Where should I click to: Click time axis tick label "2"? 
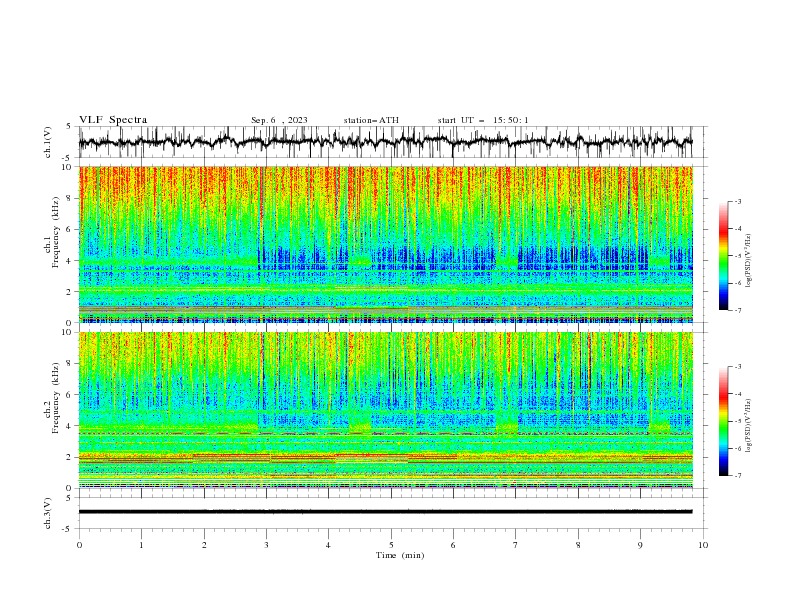[204, 545]
